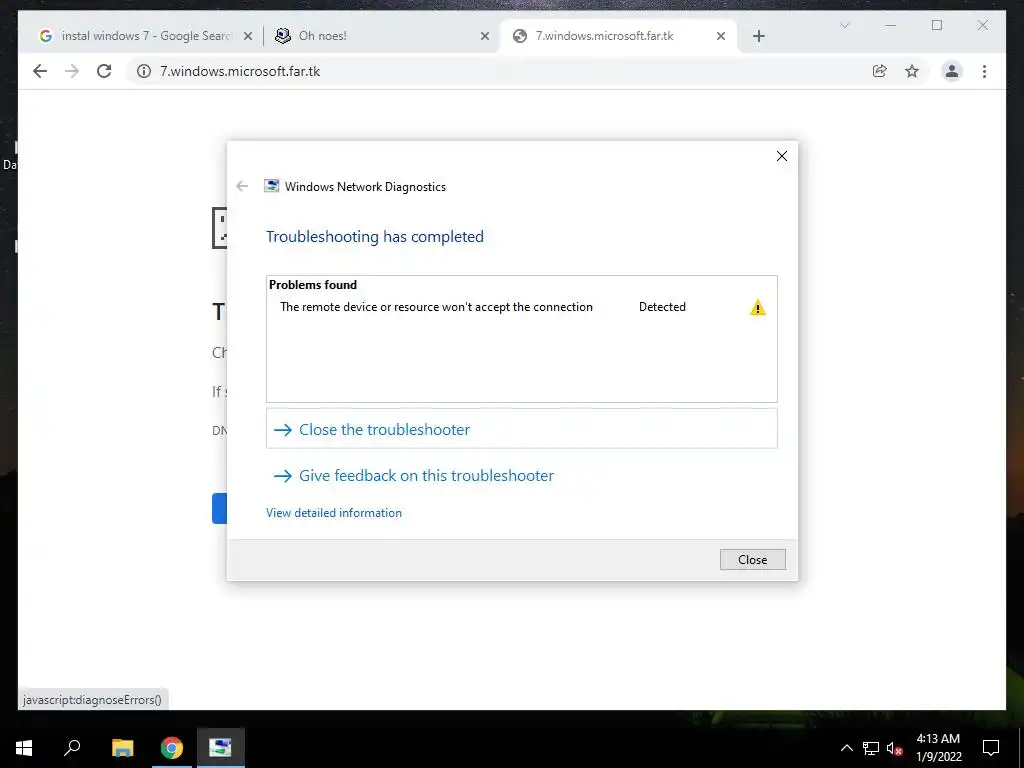Bookmark this page with the star icon
Screen dimensions: 1024x768
coord(912,71)
